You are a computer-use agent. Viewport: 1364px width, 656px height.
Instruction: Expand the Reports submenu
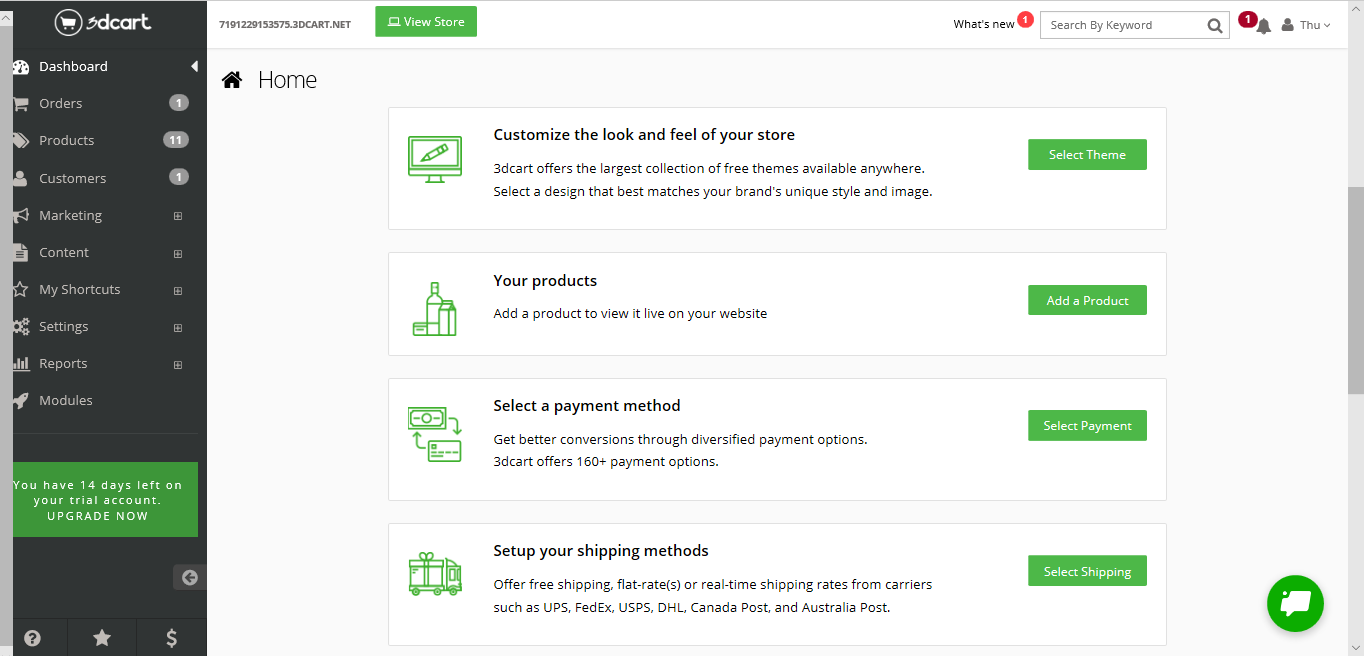178,364
